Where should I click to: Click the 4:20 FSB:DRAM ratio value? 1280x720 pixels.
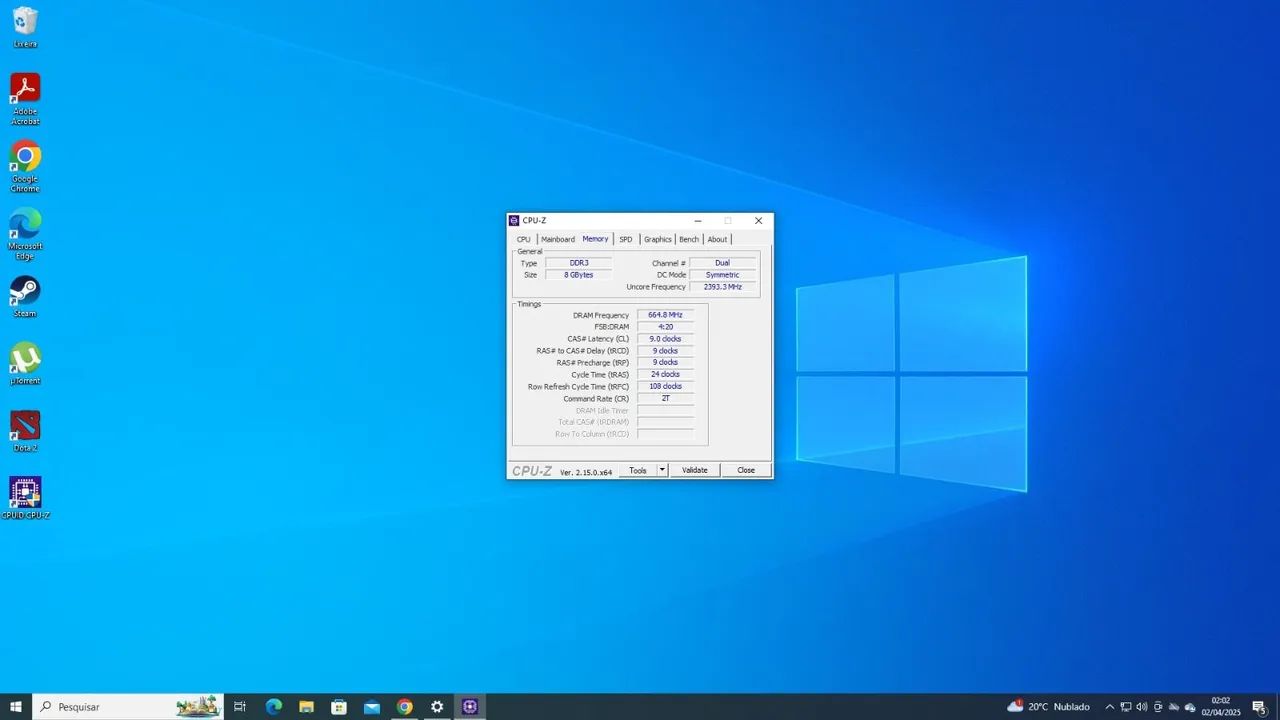pyautogui.click(x=665, y=327)
